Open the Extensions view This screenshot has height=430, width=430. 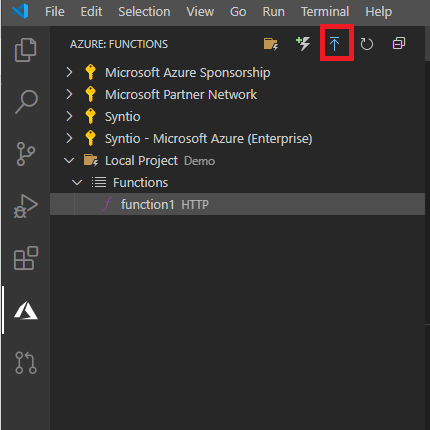[26, 258]
